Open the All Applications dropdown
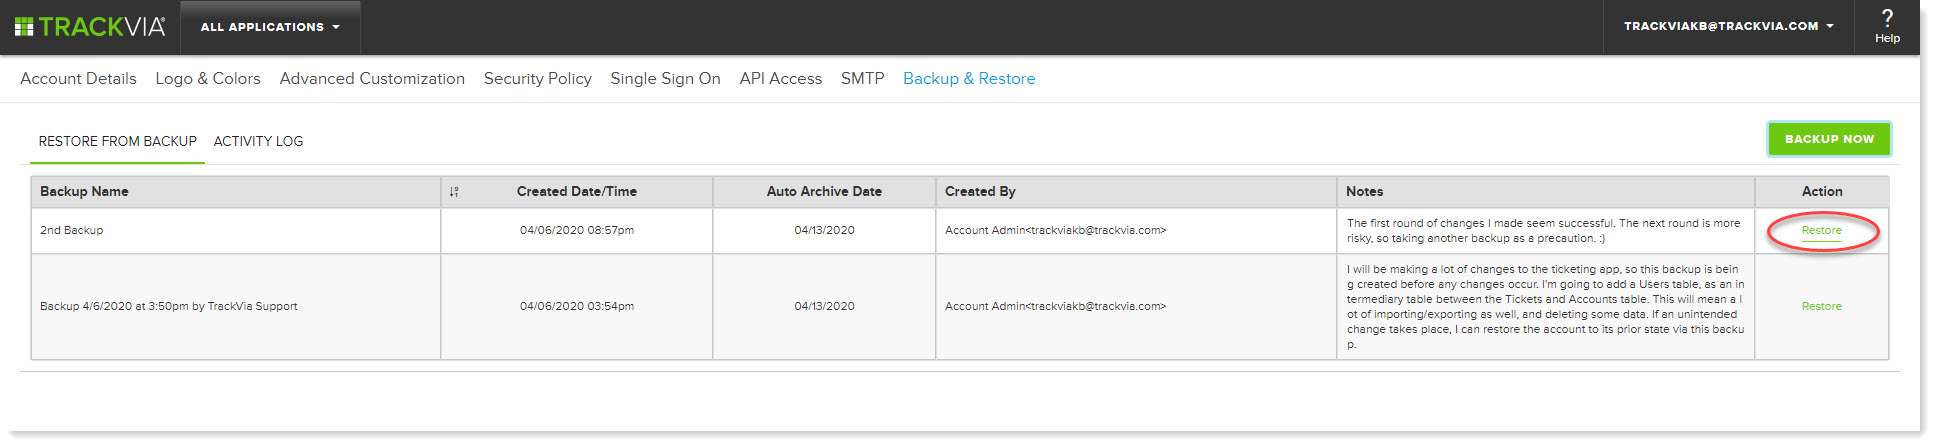 [270, 27]
